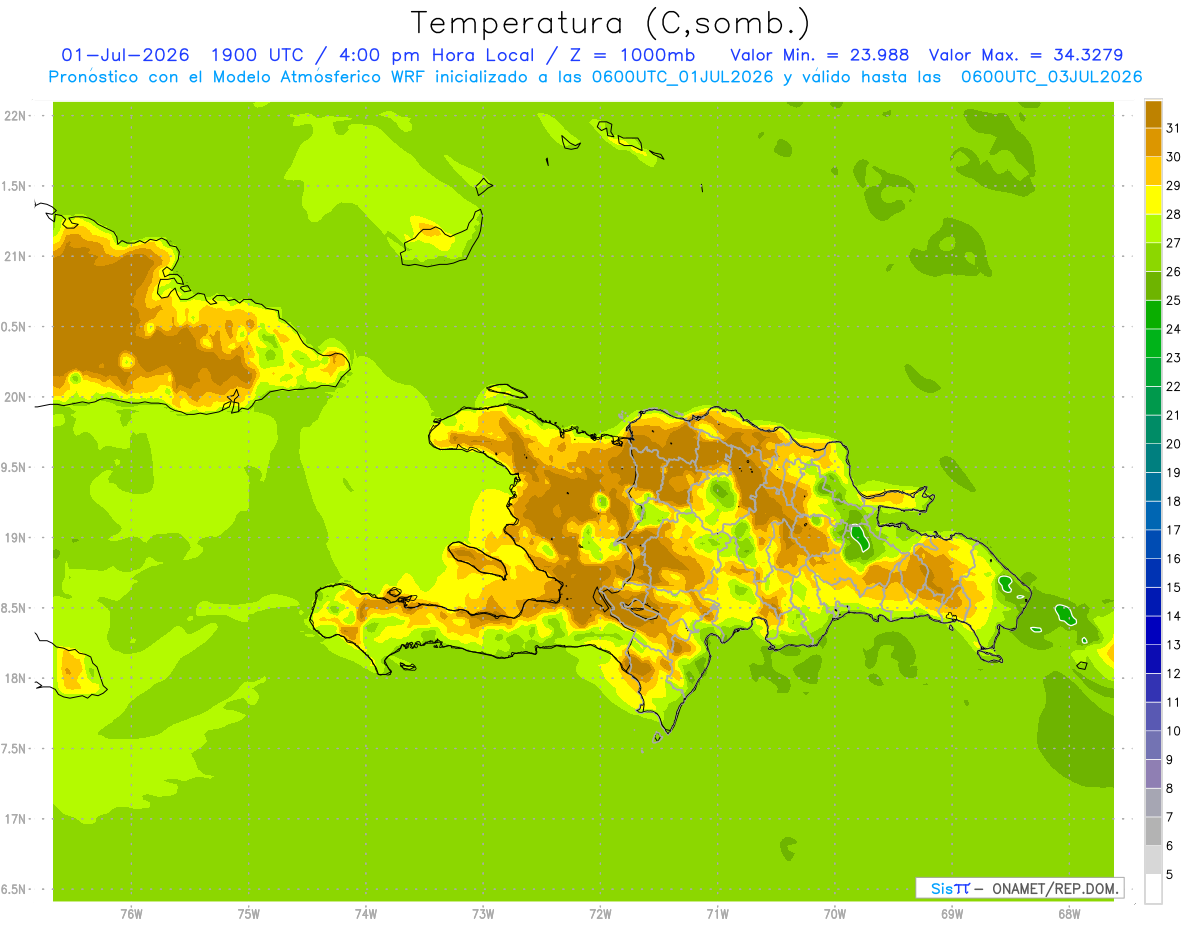
Task: Click legend value "31"
Action: 1174,128
